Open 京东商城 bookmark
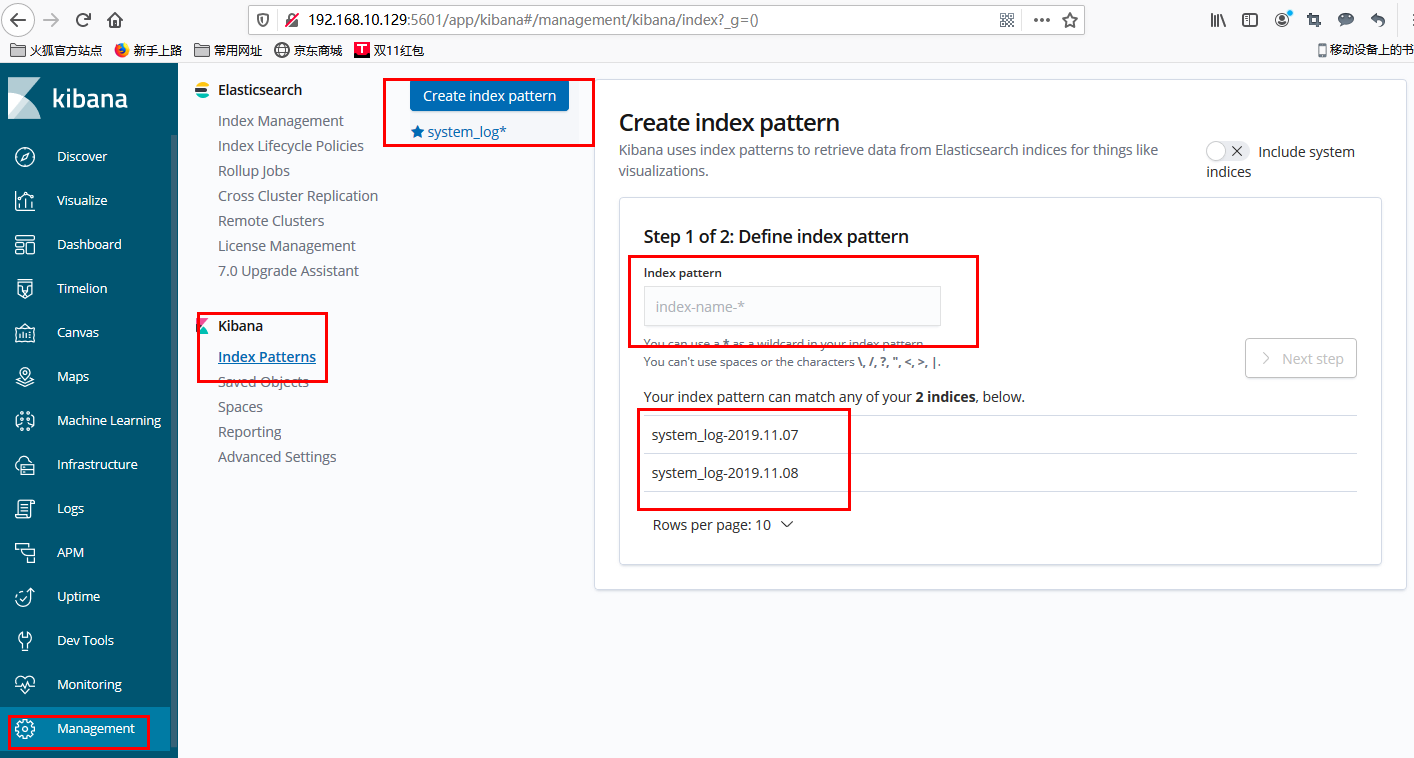Screen dimensions: 1414x758 (x=308, y=50)
